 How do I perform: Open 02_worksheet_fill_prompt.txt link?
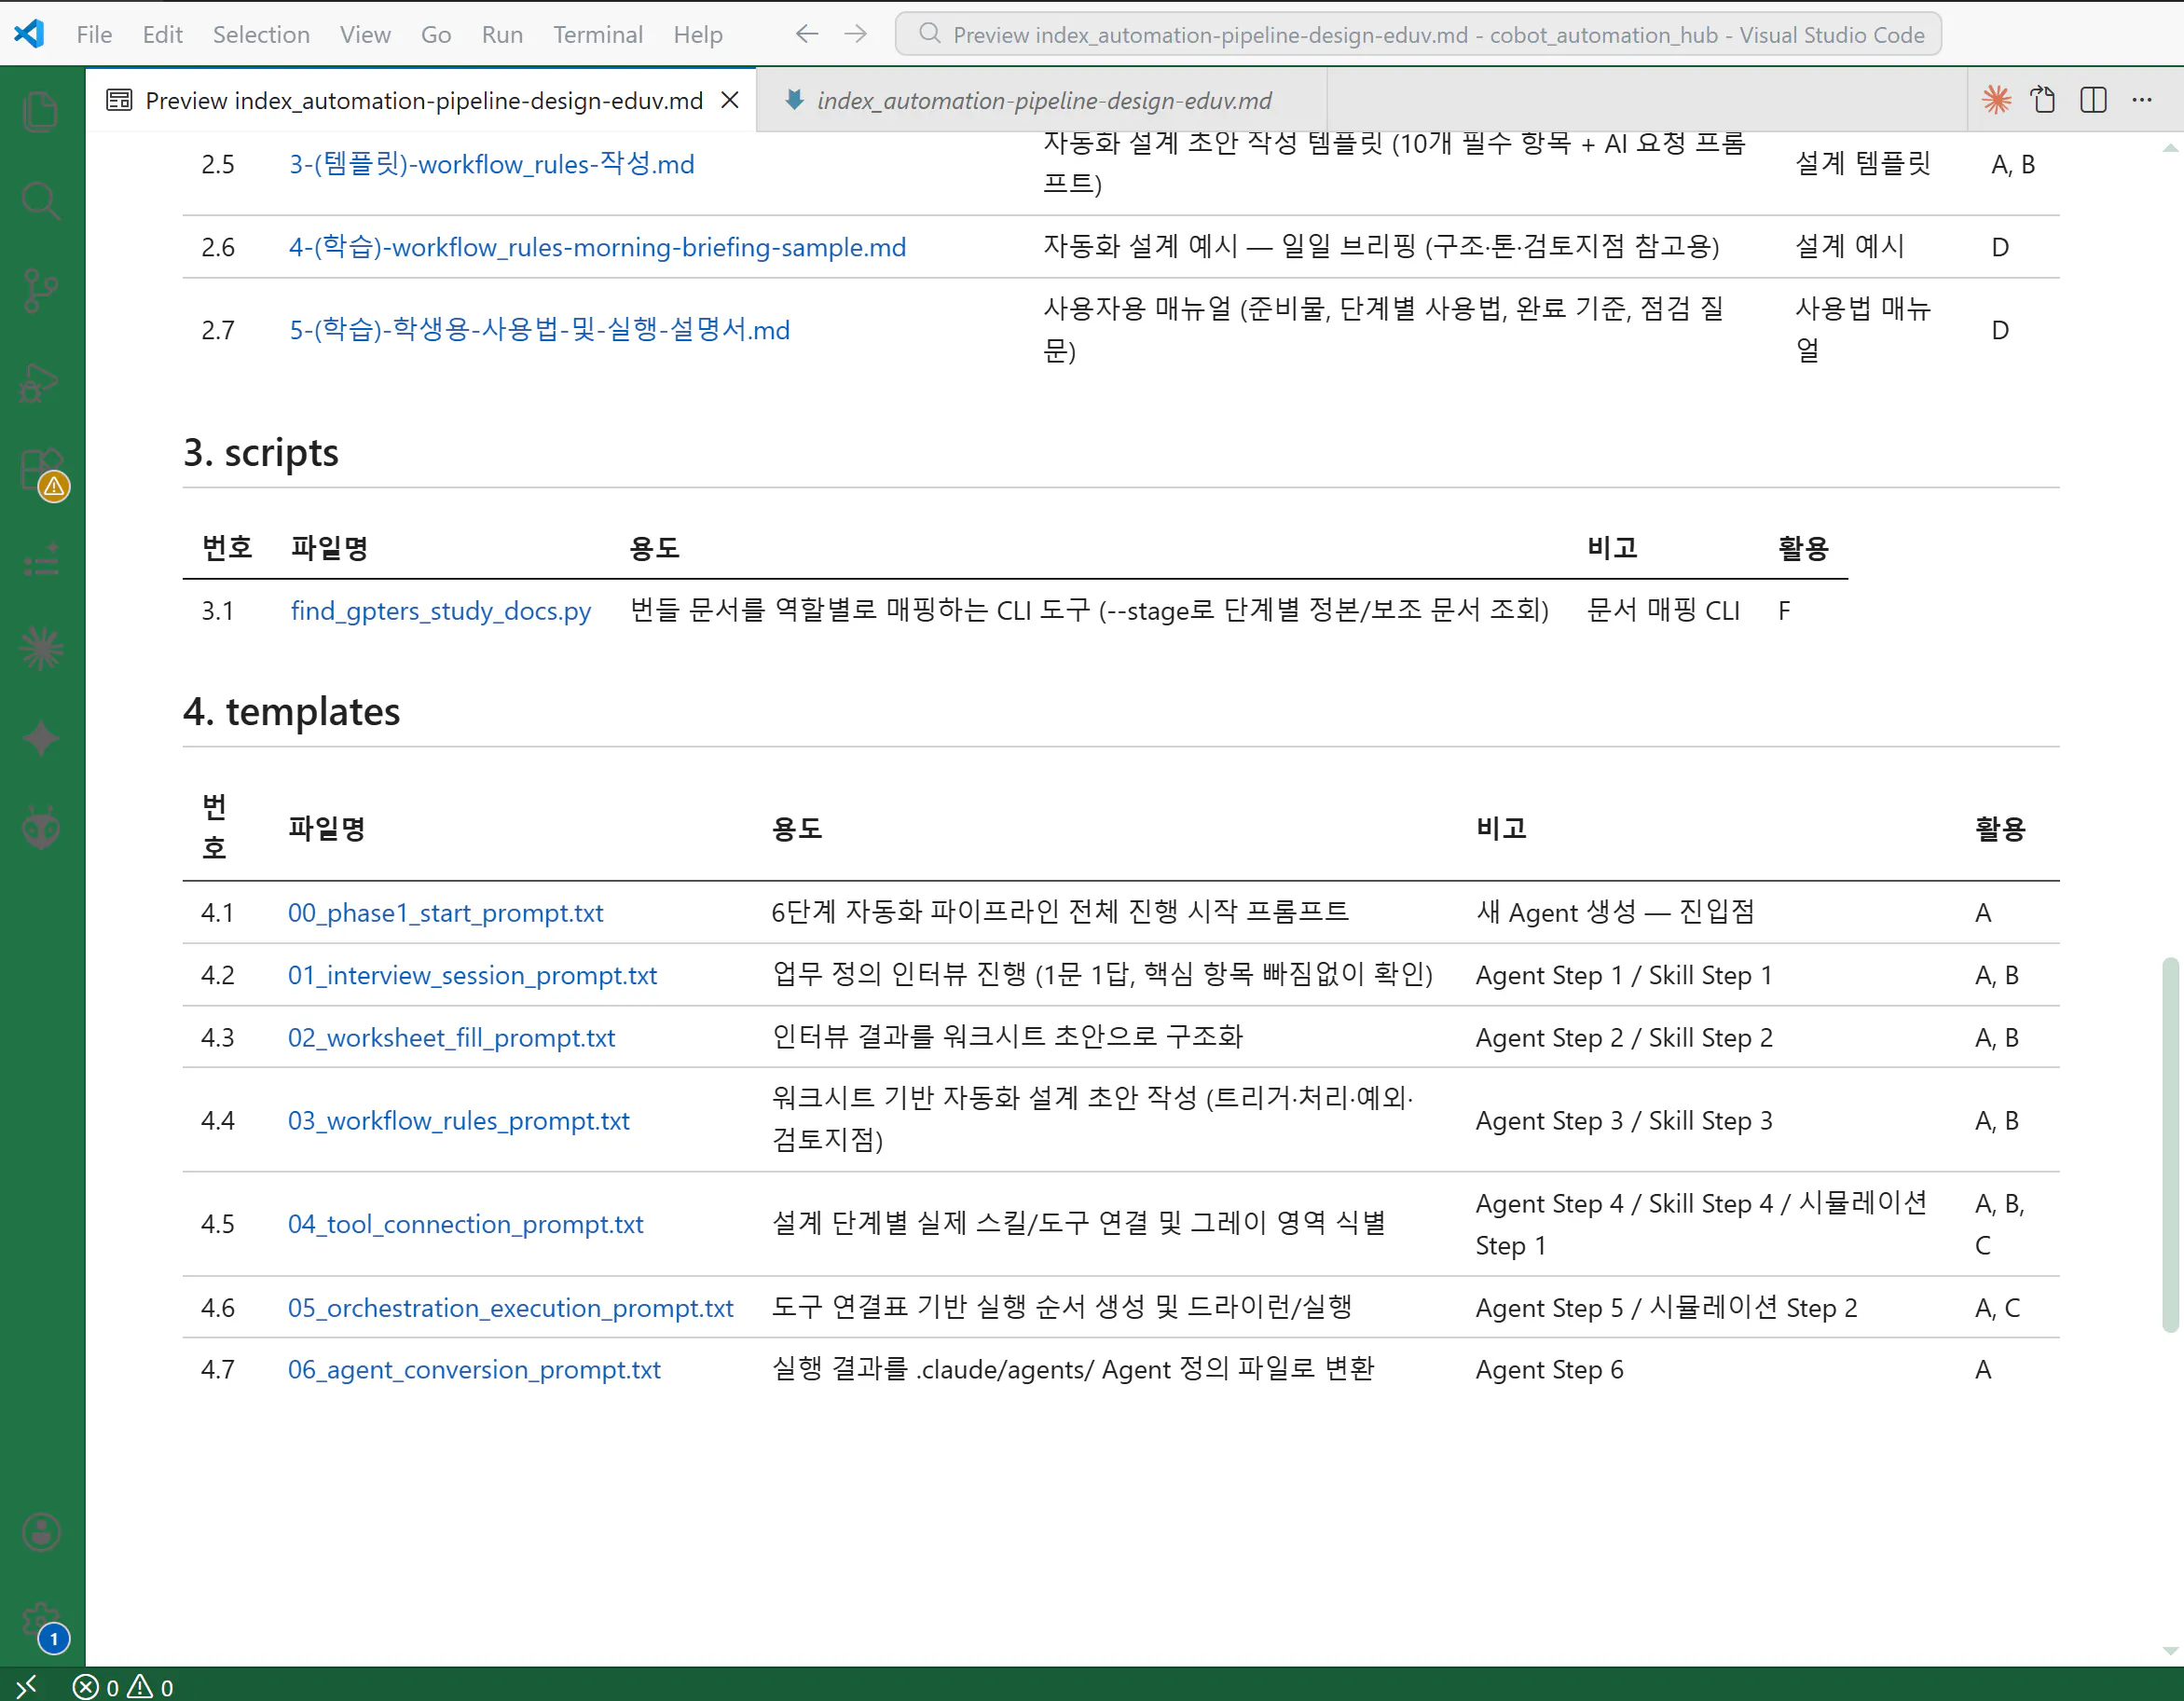coord(451,1038)
